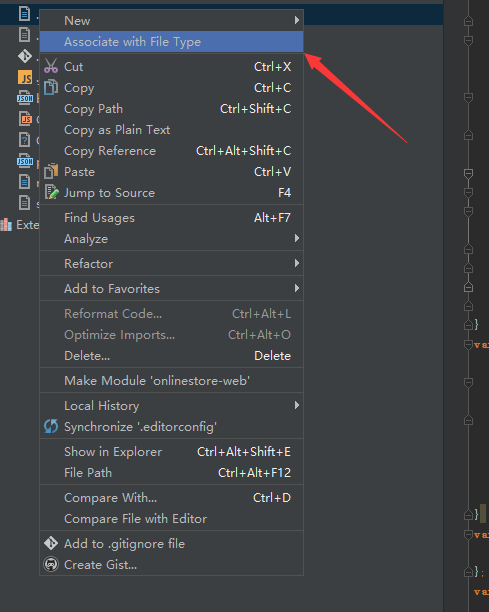Screen dimensions: 489x612
Task: Click Optimize Imports... menu entry
Action: click(171, 334)
